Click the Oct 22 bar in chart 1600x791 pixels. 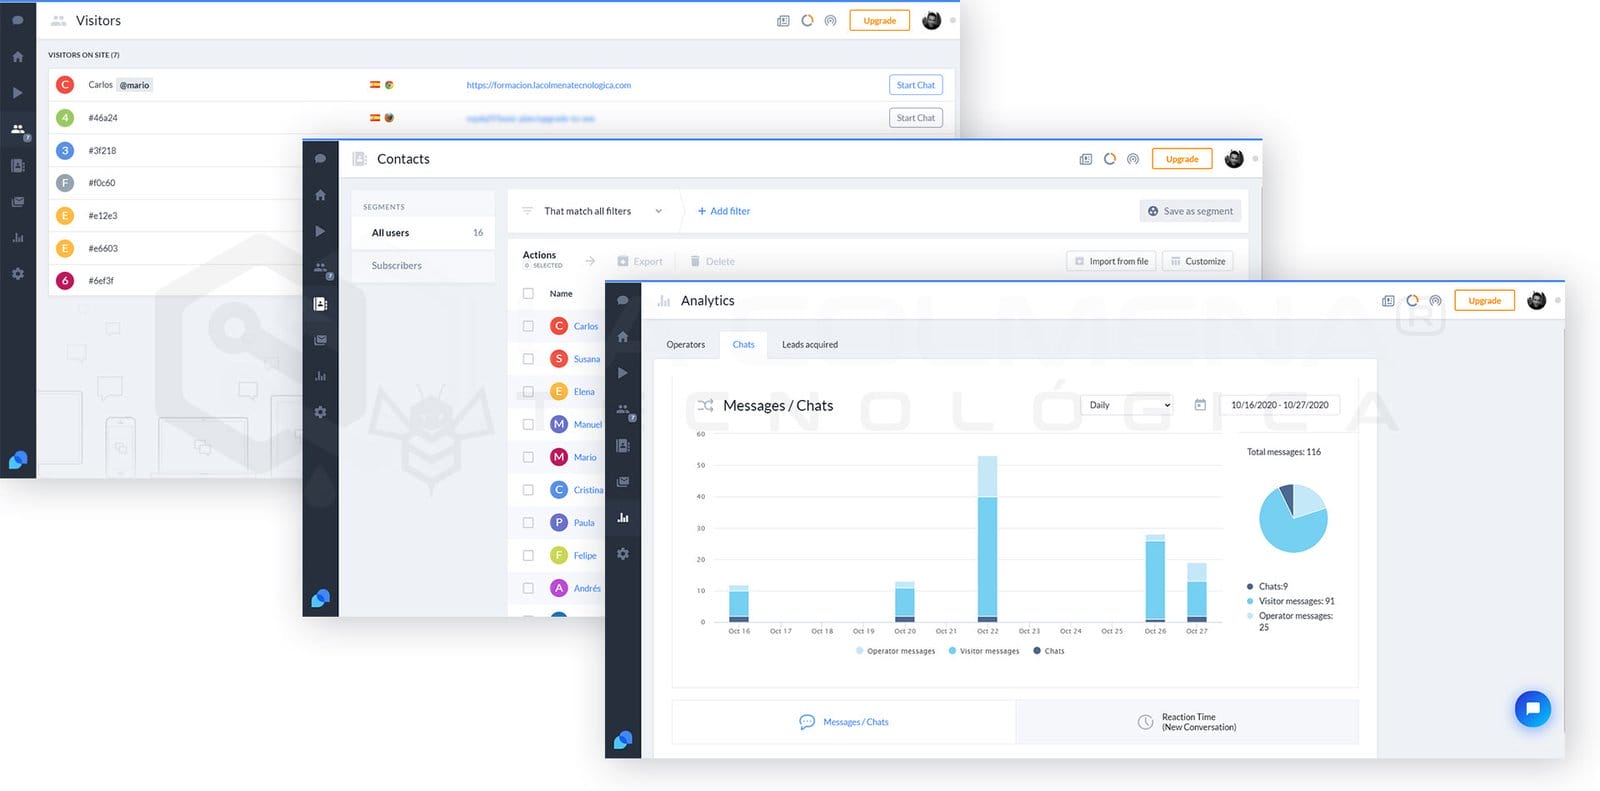click(x=987, y=539)
